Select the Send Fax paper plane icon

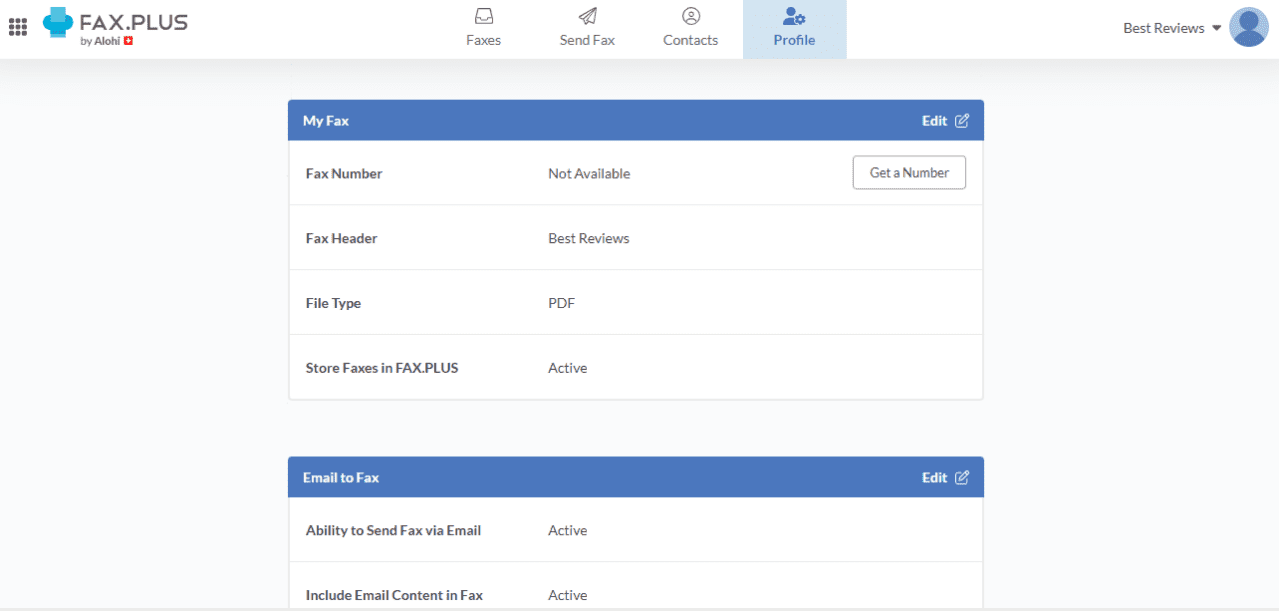(x=587, y=15)
